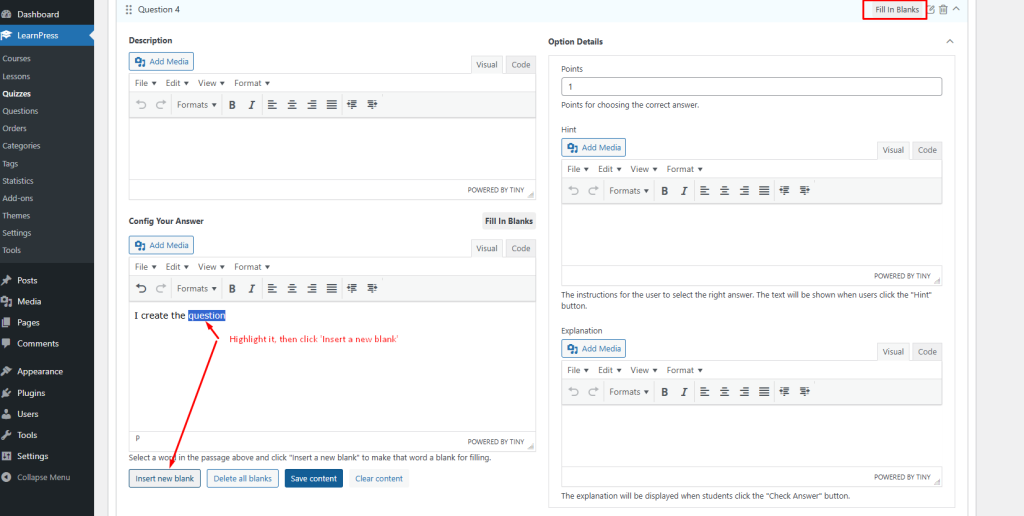The height and width of the screenshot is (516, 1024).
Task: Click into the Points input field
Action: (x=751, y=87)
